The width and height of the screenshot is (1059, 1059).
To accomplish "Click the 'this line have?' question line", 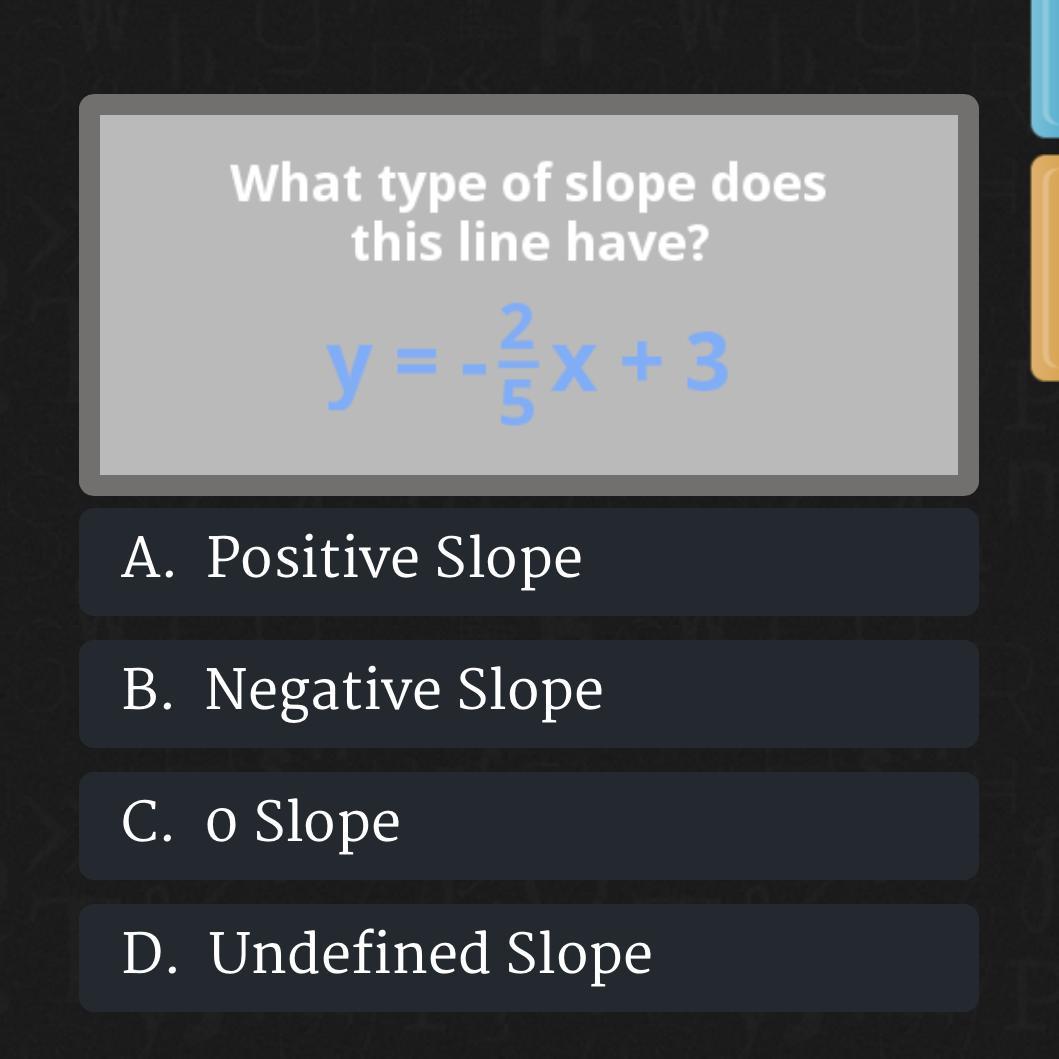I will click(x=530, y=242).
